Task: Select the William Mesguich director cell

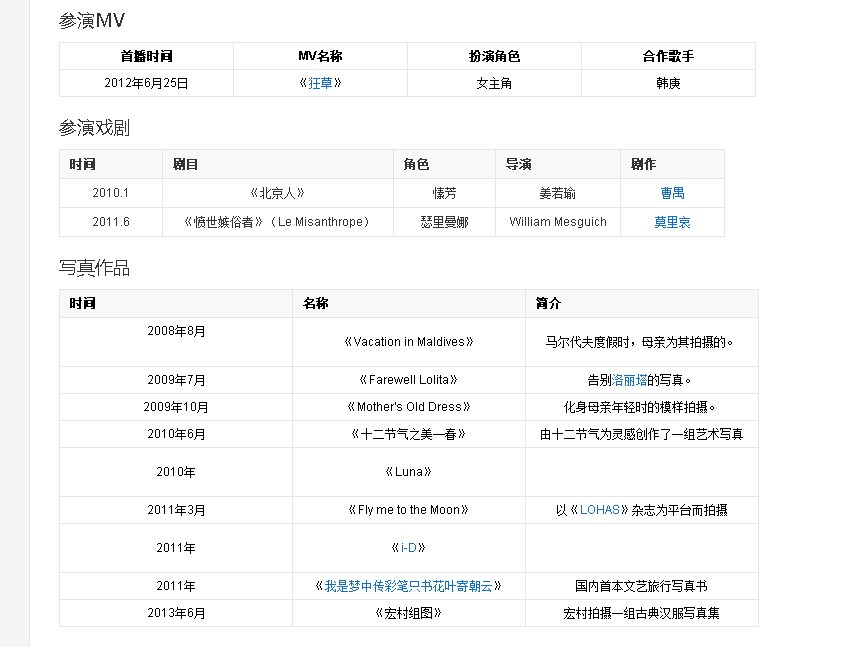Action: (557, 222)
